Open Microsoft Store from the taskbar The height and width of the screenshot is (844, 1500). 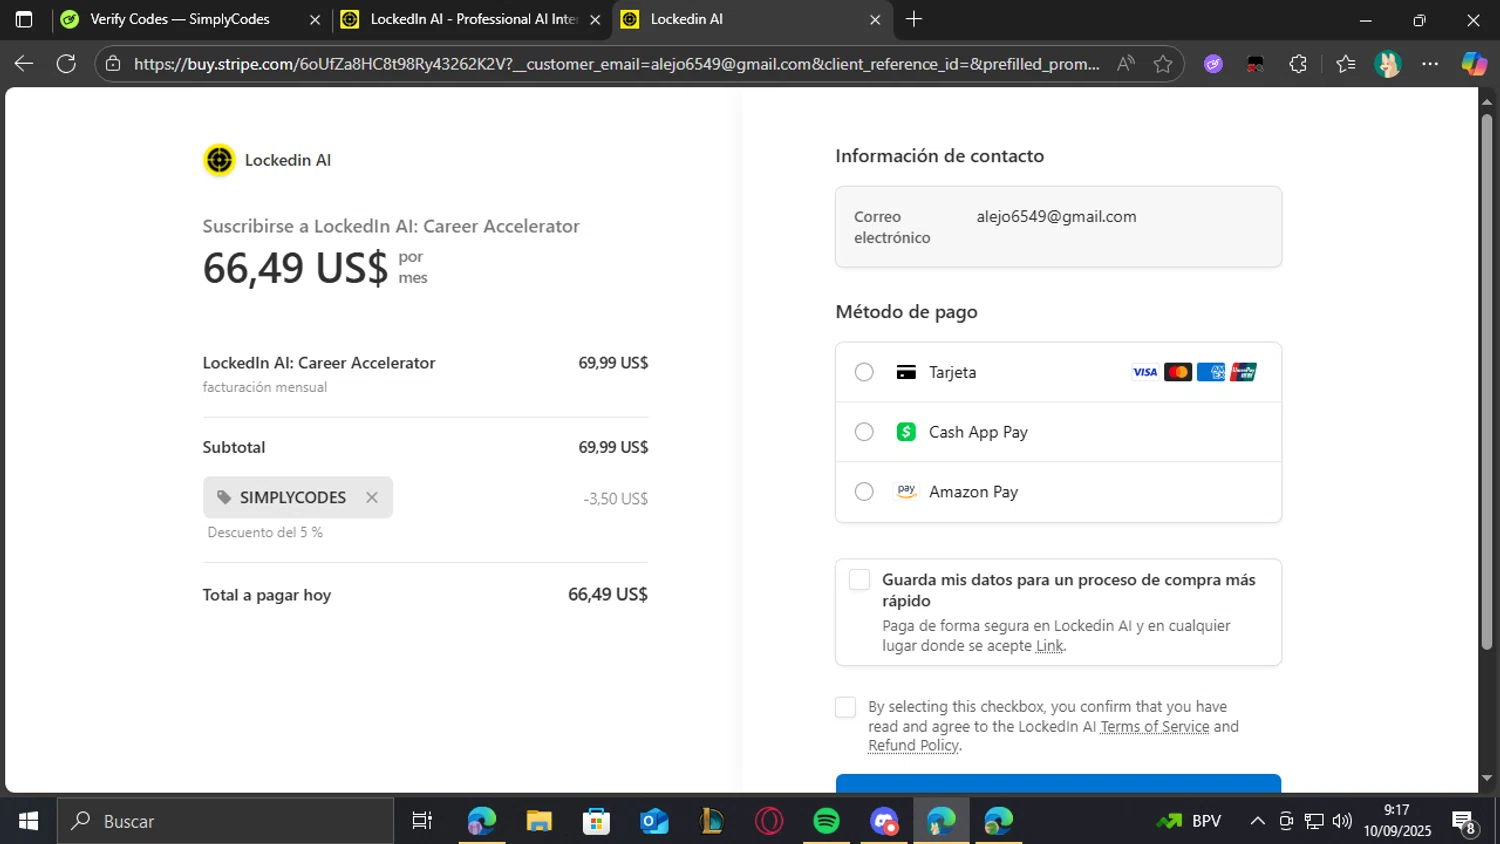pos(597,821)
